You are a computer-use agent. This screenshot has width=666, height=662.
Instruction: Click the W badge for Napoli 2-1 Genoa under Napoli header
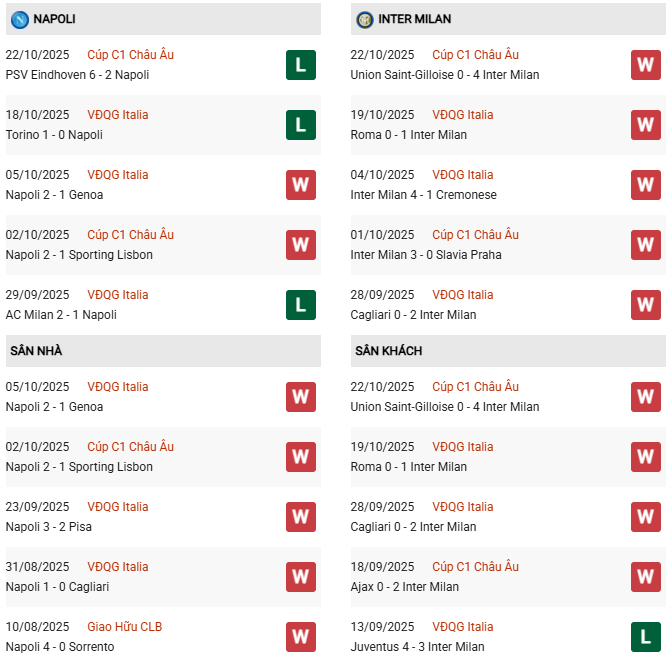pyautogui.click(x=300, y=185)
